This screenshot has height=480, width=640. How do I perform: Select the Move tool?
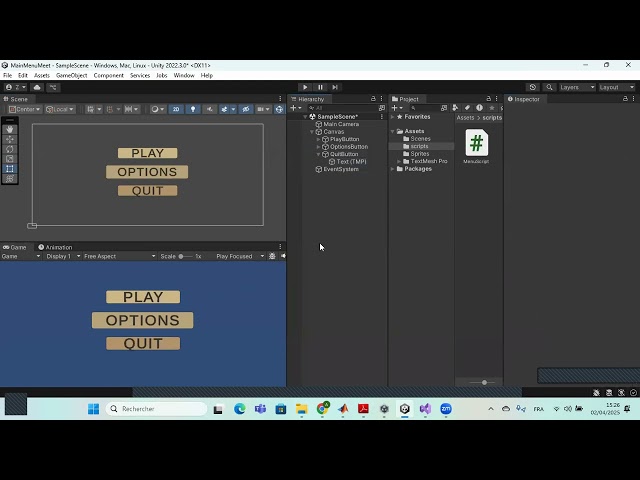coord(10,139)
